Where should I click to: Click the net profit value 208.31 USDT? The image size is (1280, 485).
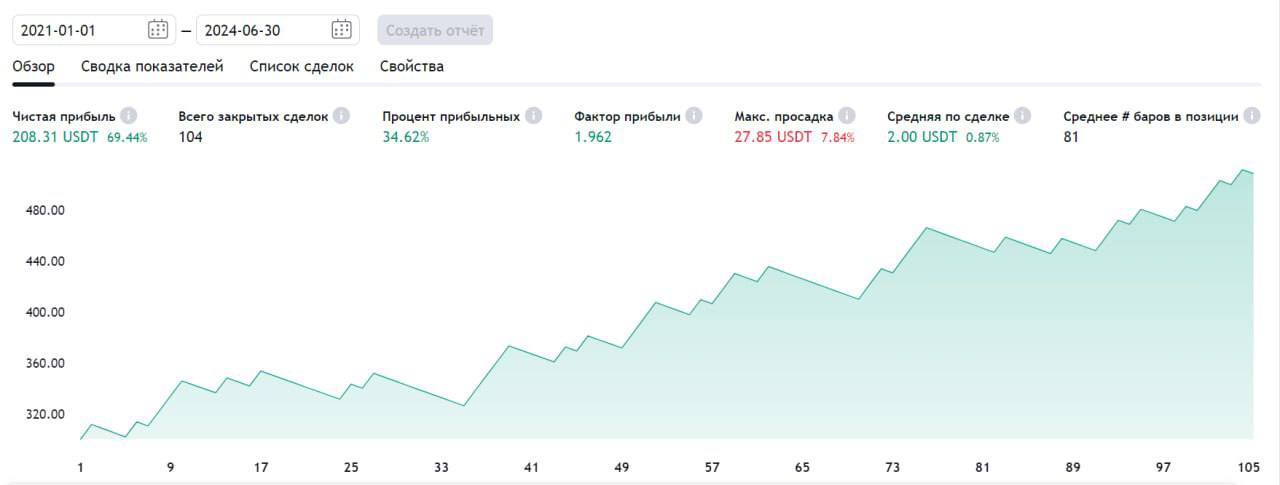(55, 137)
